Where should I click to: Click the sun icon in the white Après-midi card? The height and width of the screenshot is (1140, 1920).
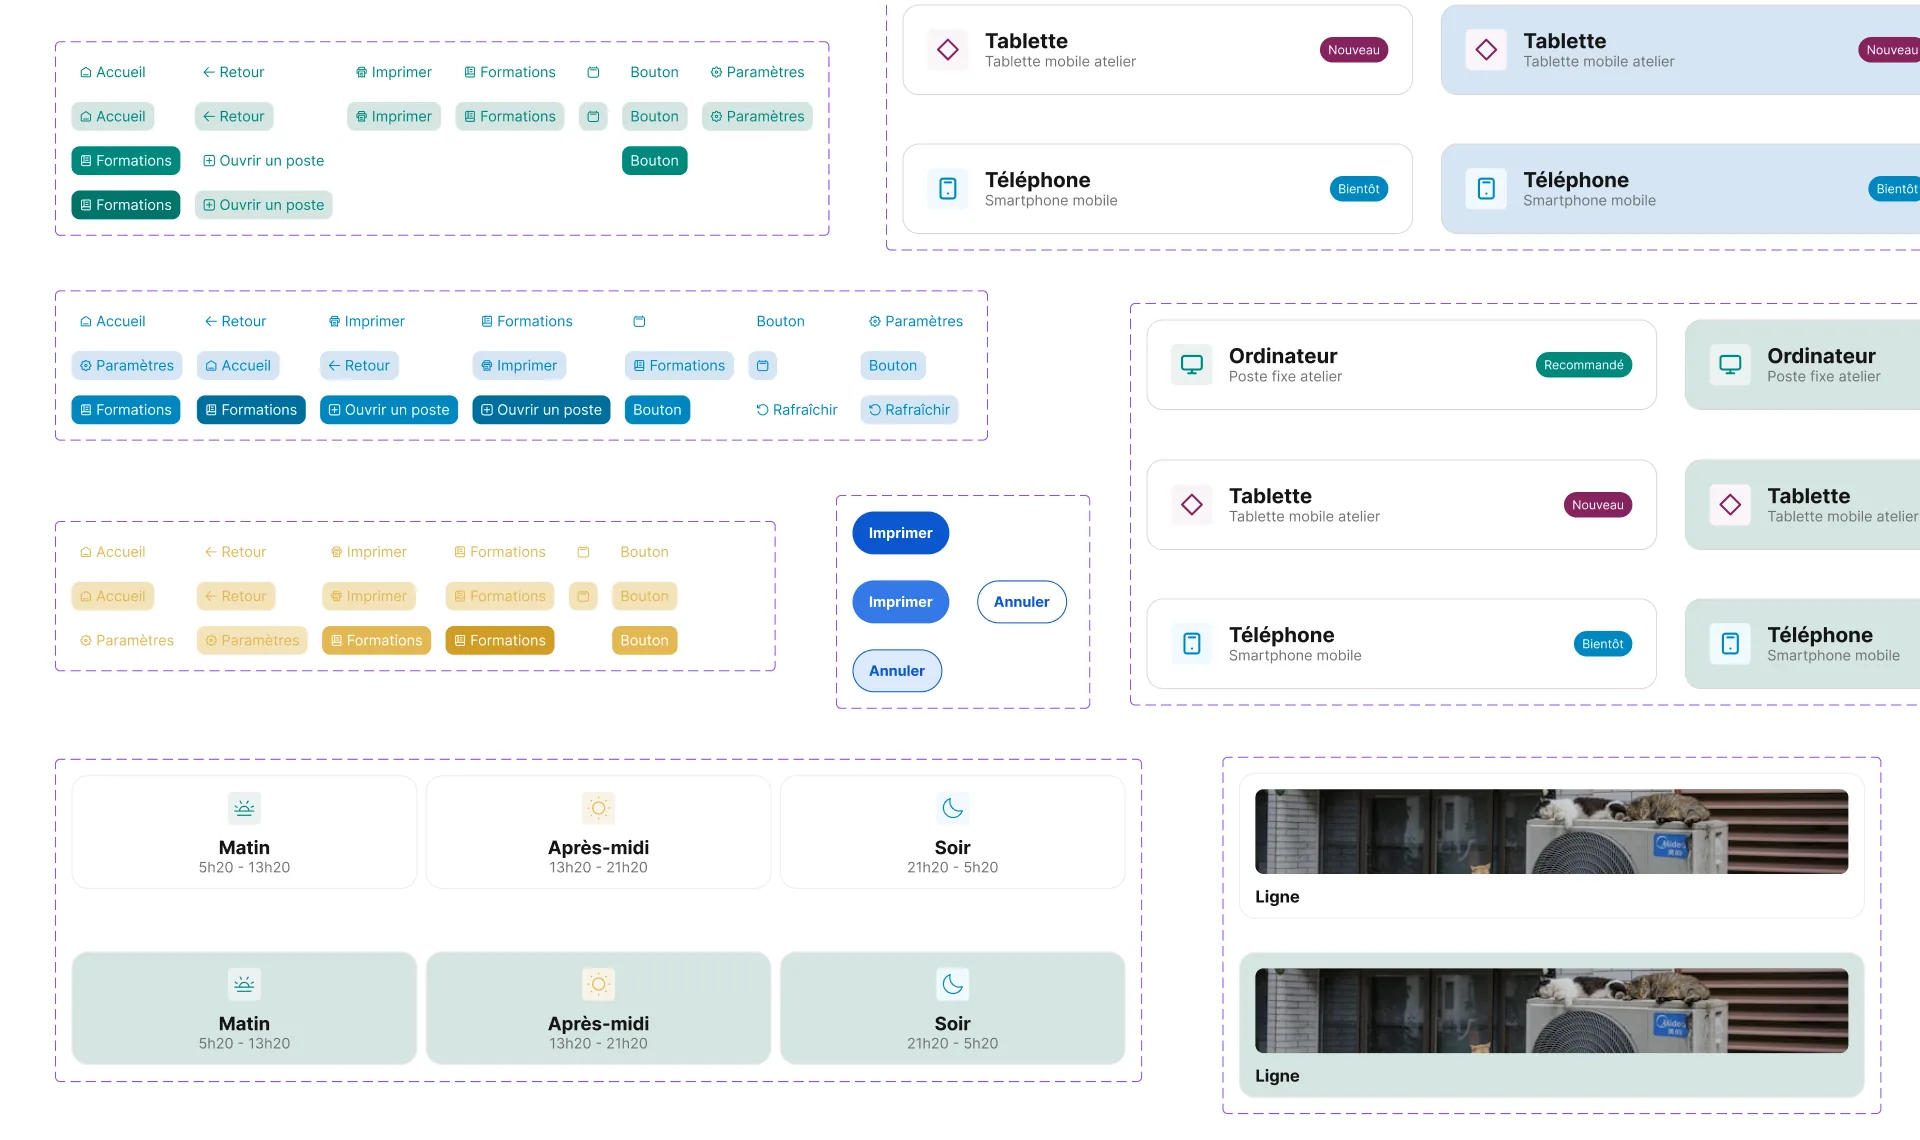(598, 808)
